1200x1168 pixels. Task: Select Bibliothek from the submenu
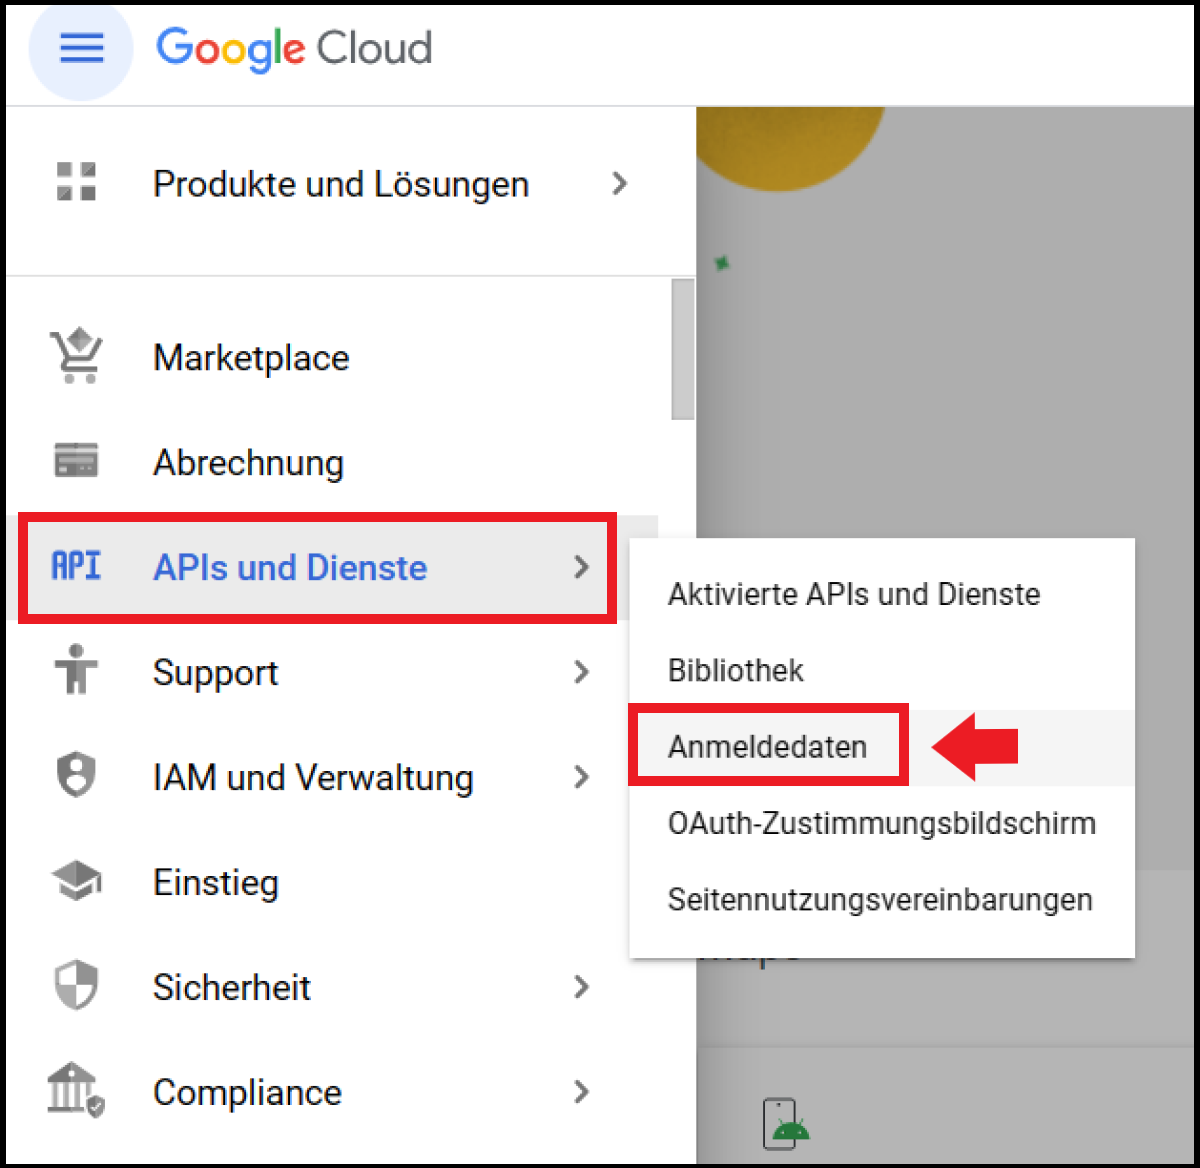click(x=881, y=670)
